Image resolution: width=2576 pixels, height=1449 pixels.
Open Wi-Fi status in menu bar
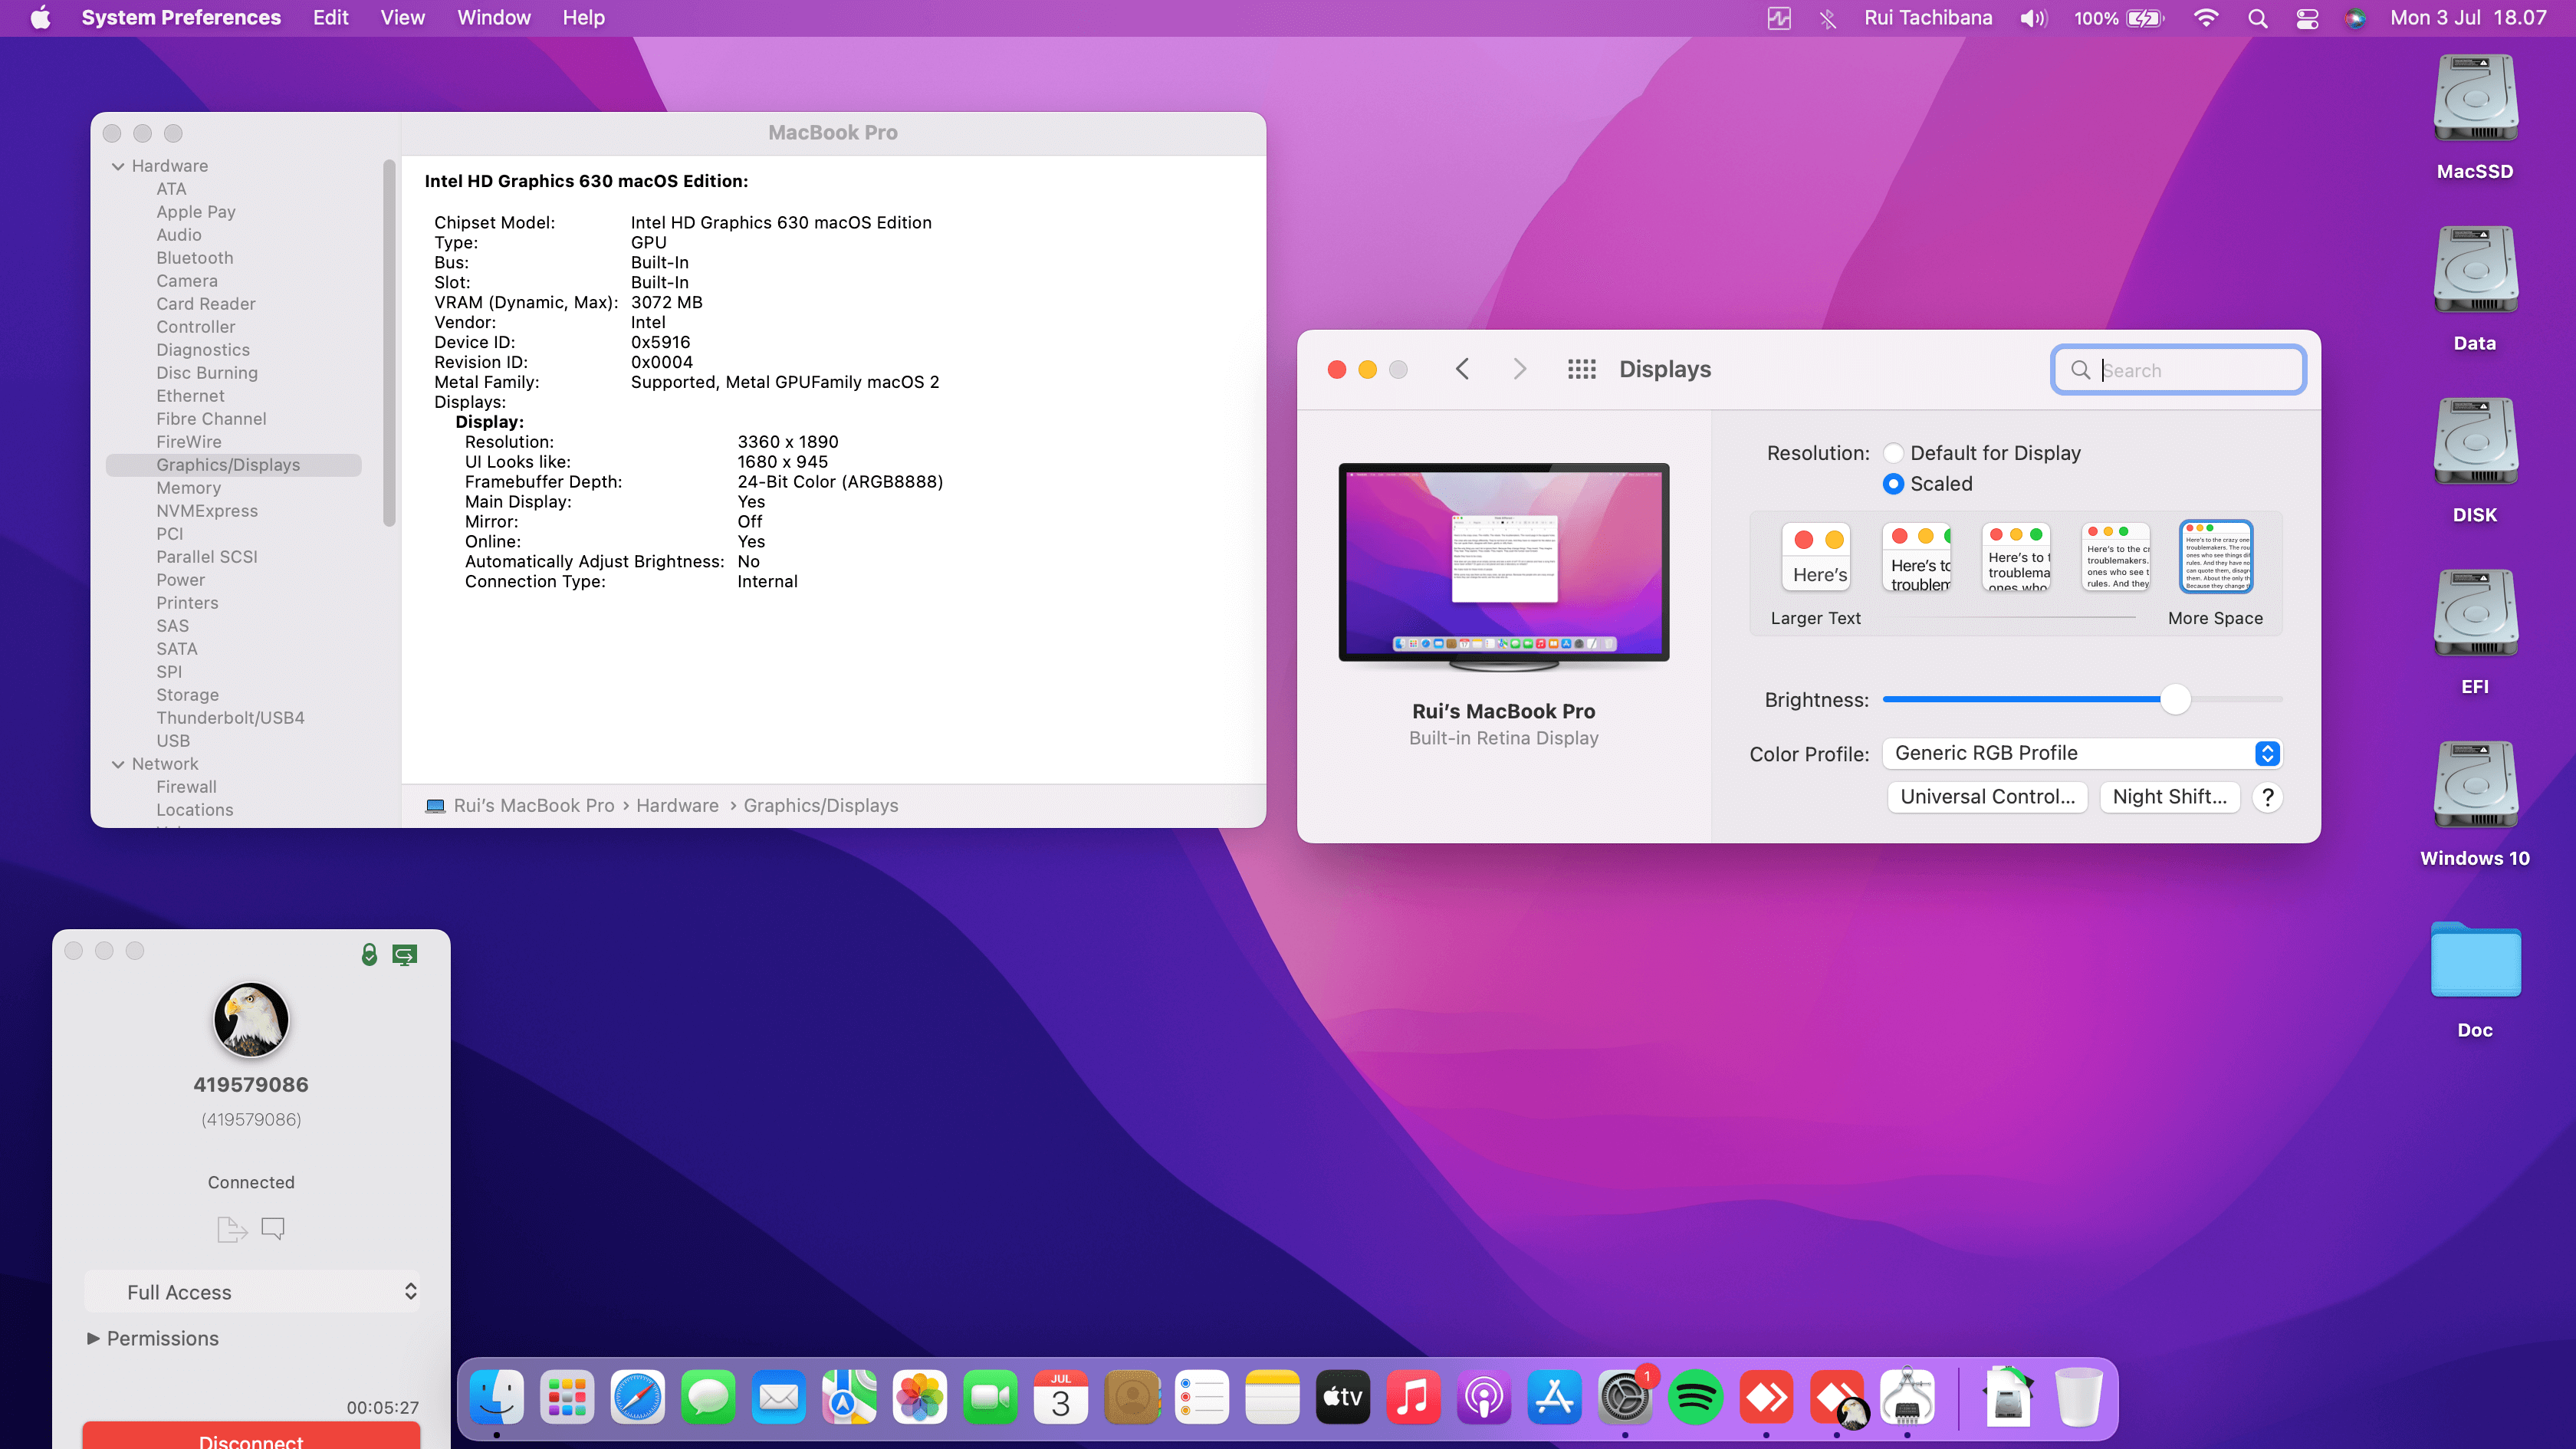pos(2205,18)
